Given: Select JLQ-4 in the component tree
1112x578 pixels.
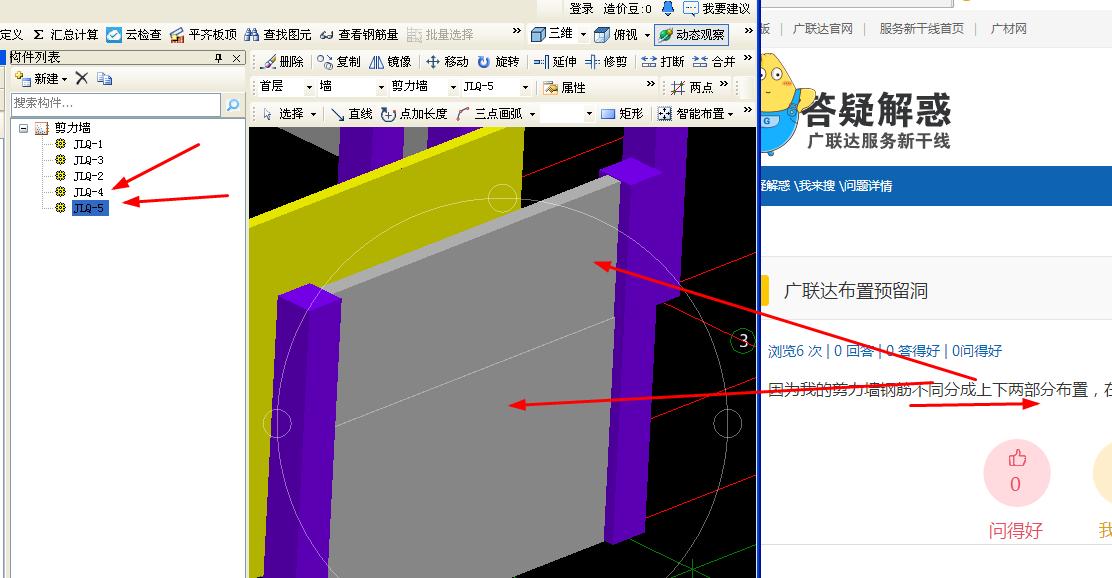Looking at the screenshot, I should pos(89,192).
